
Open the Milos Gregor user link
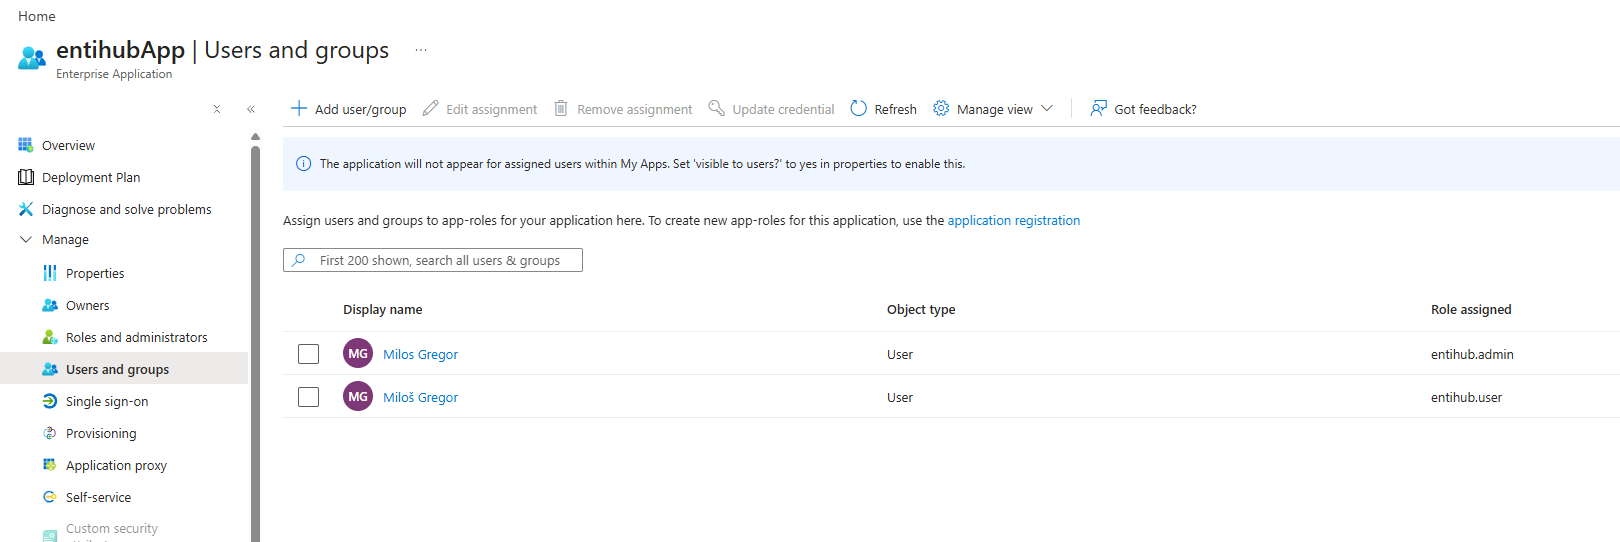pyautogui.click(x=420, y=354)
